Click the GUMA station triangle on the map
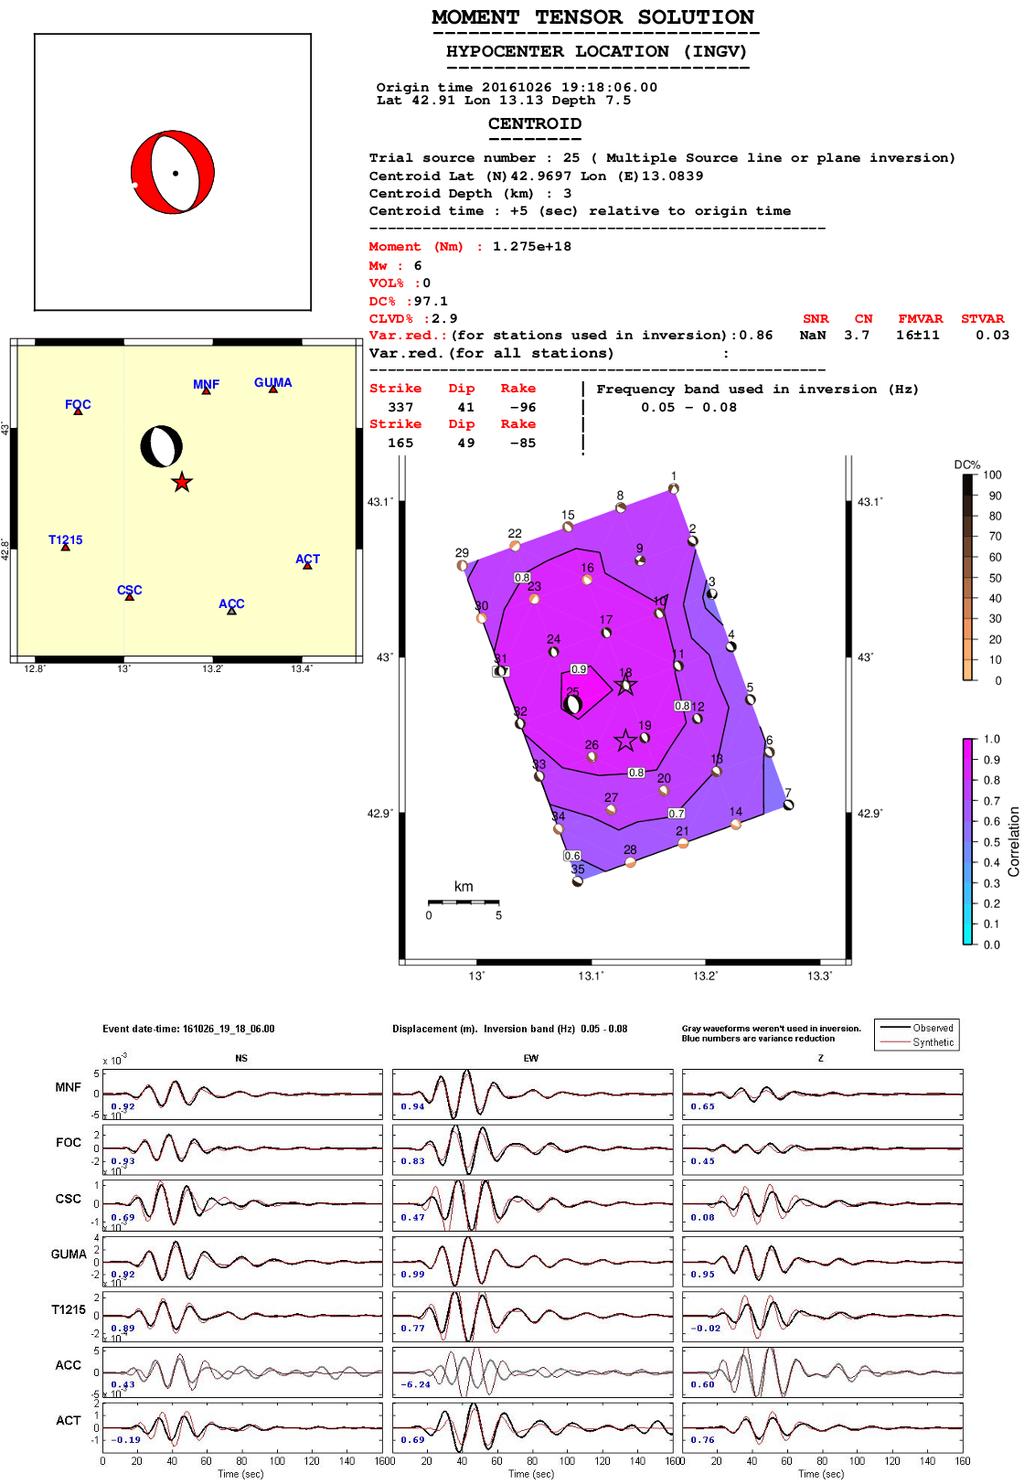 pos(273,389)
